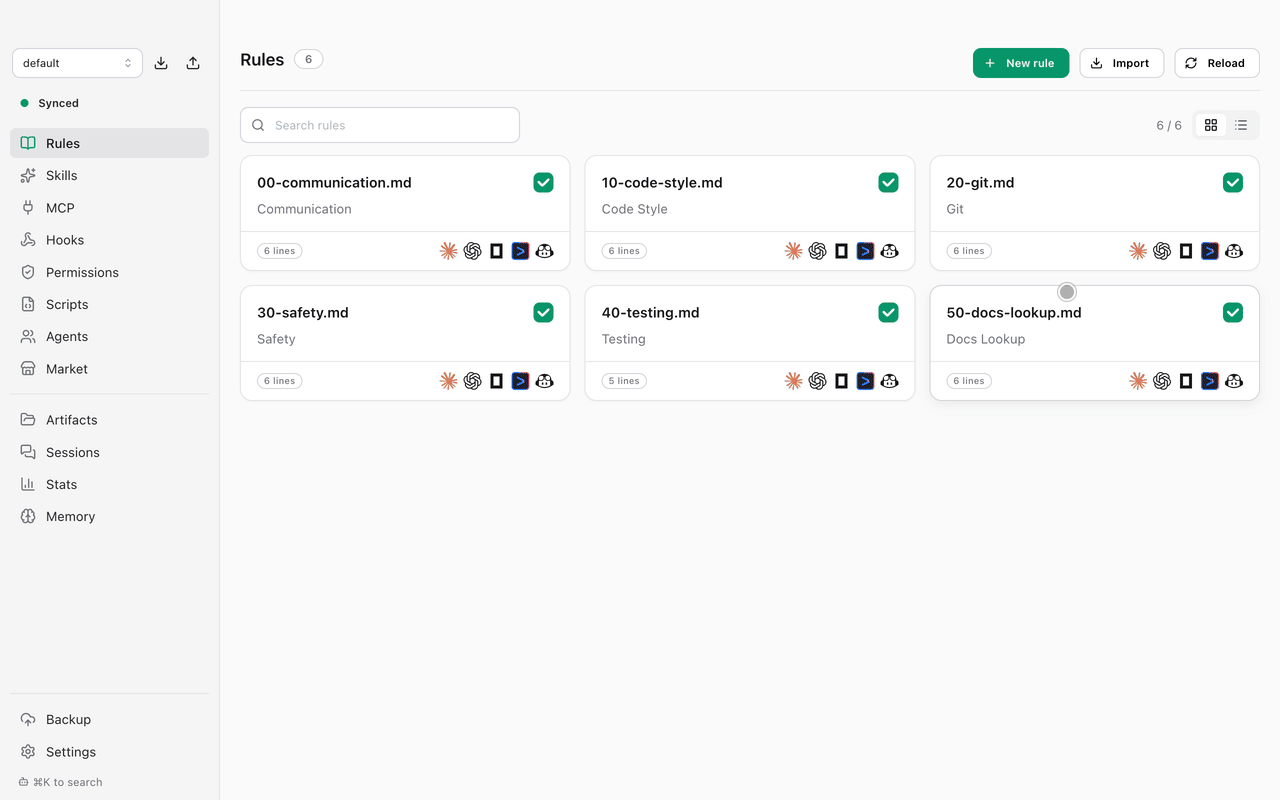Click the black rectangle icon on 00-communication.md card
This screenshot has width=1280, height=800.
tap(497, 251)
